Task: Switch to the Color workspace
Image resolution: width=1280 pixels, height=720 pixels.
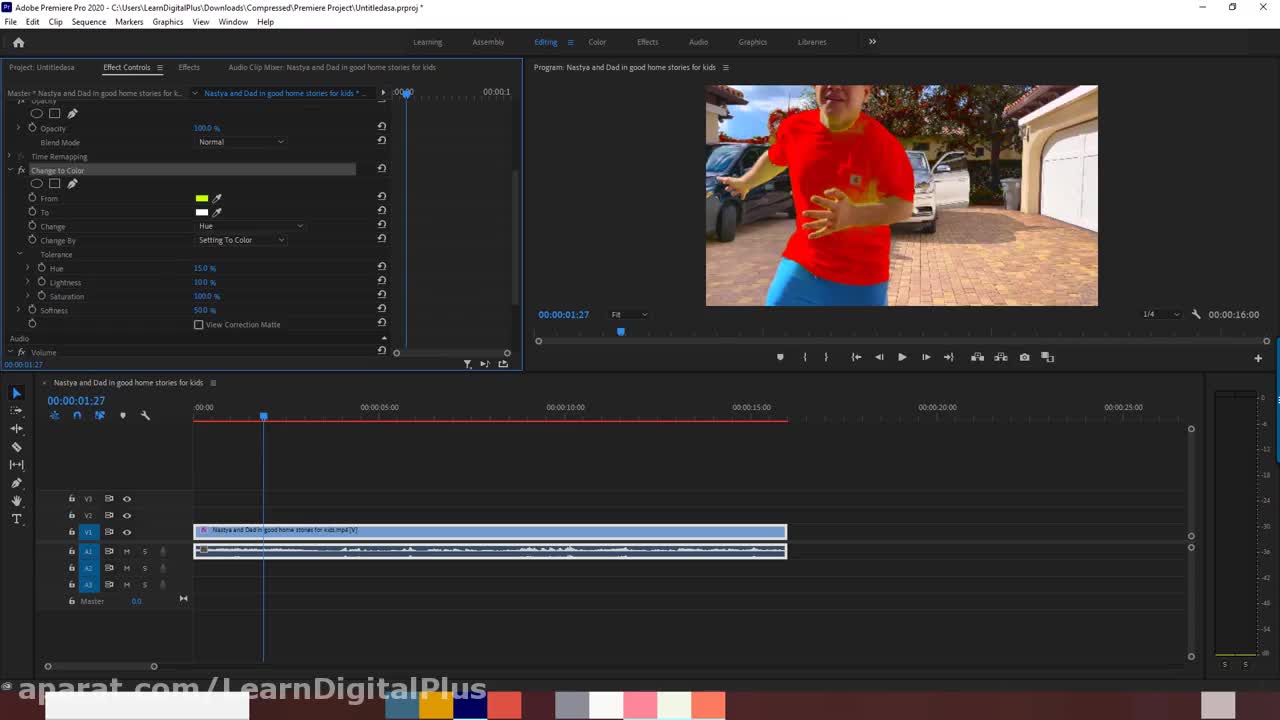Action: click(x=597, y=42)
